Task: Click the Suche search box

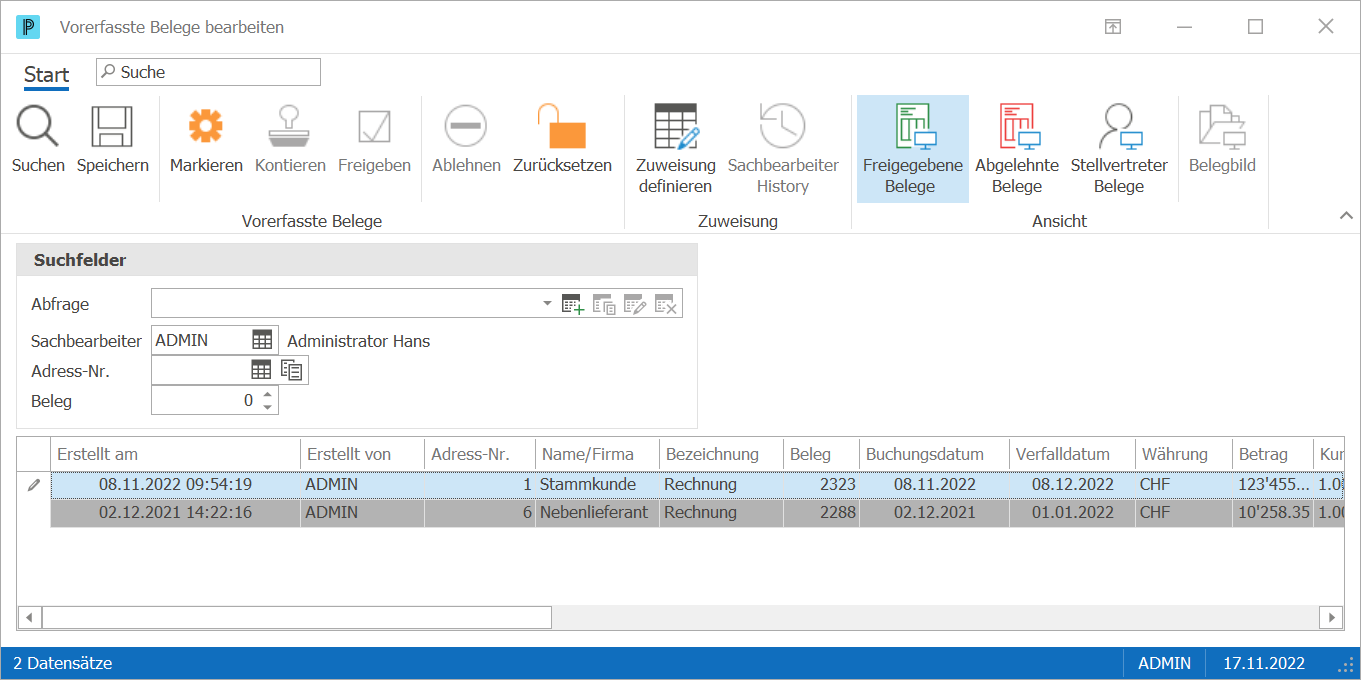Action: (208, 72)
